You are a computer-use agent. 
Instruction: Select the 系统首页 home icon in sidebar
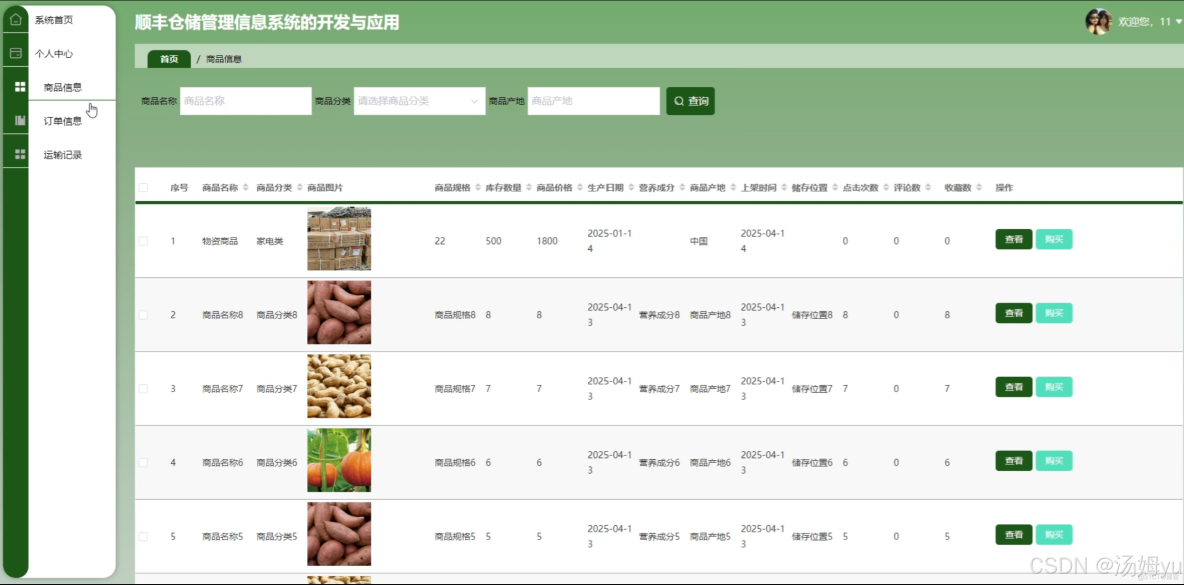(15, 19)
